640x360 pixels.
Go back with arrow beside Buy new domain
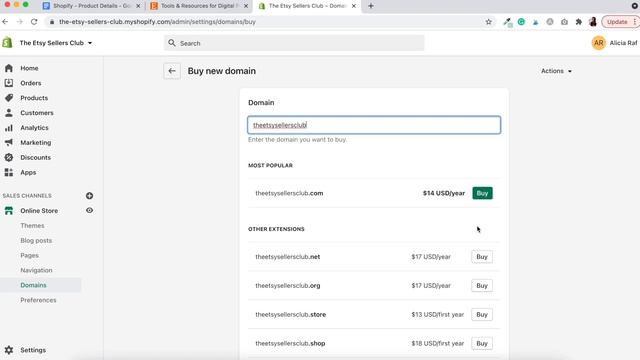(x=172, y=71)
